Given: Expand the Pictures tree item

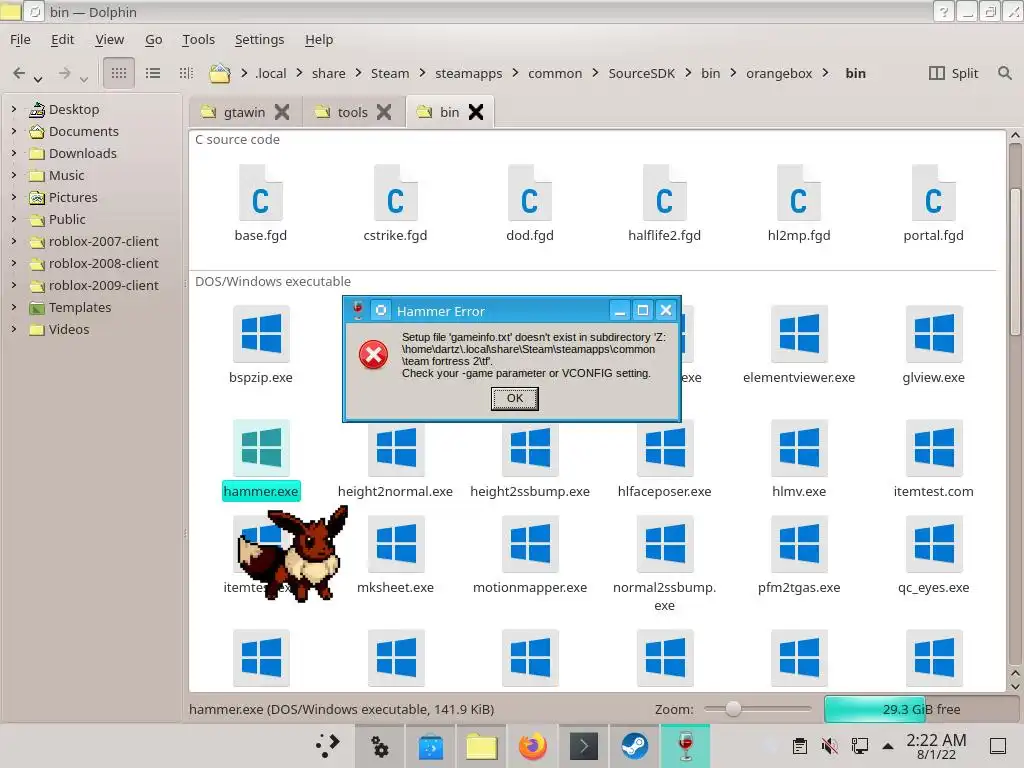Looking at the screenshot, I should [x=14, y=197].
